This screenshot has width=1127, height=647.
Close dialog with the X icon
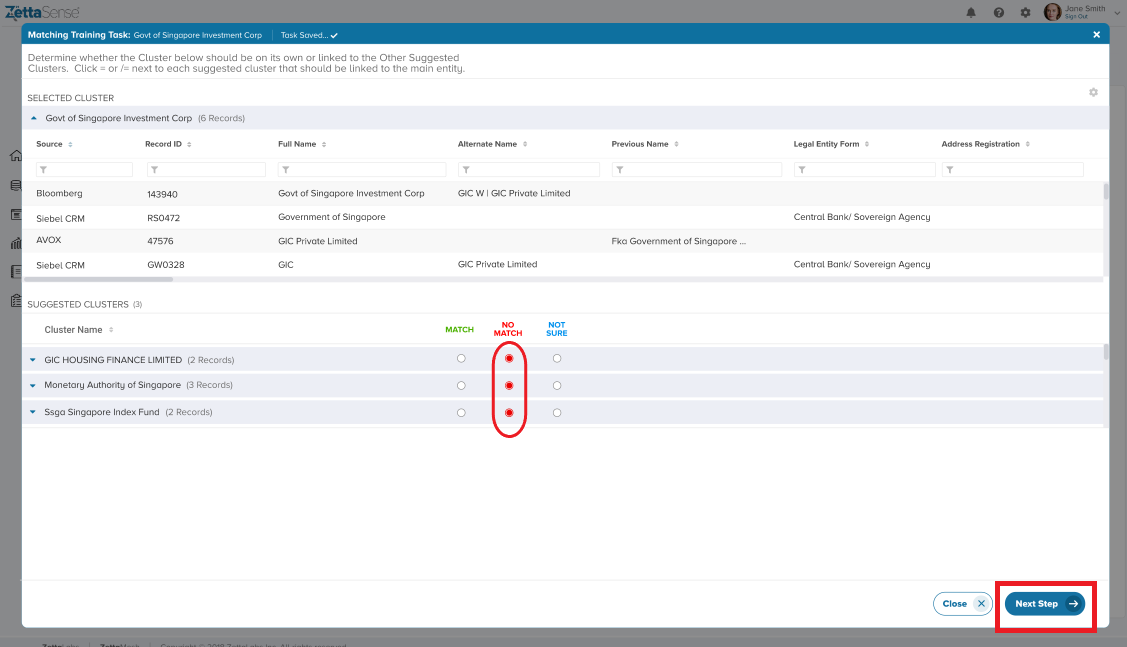[1096, 34]
